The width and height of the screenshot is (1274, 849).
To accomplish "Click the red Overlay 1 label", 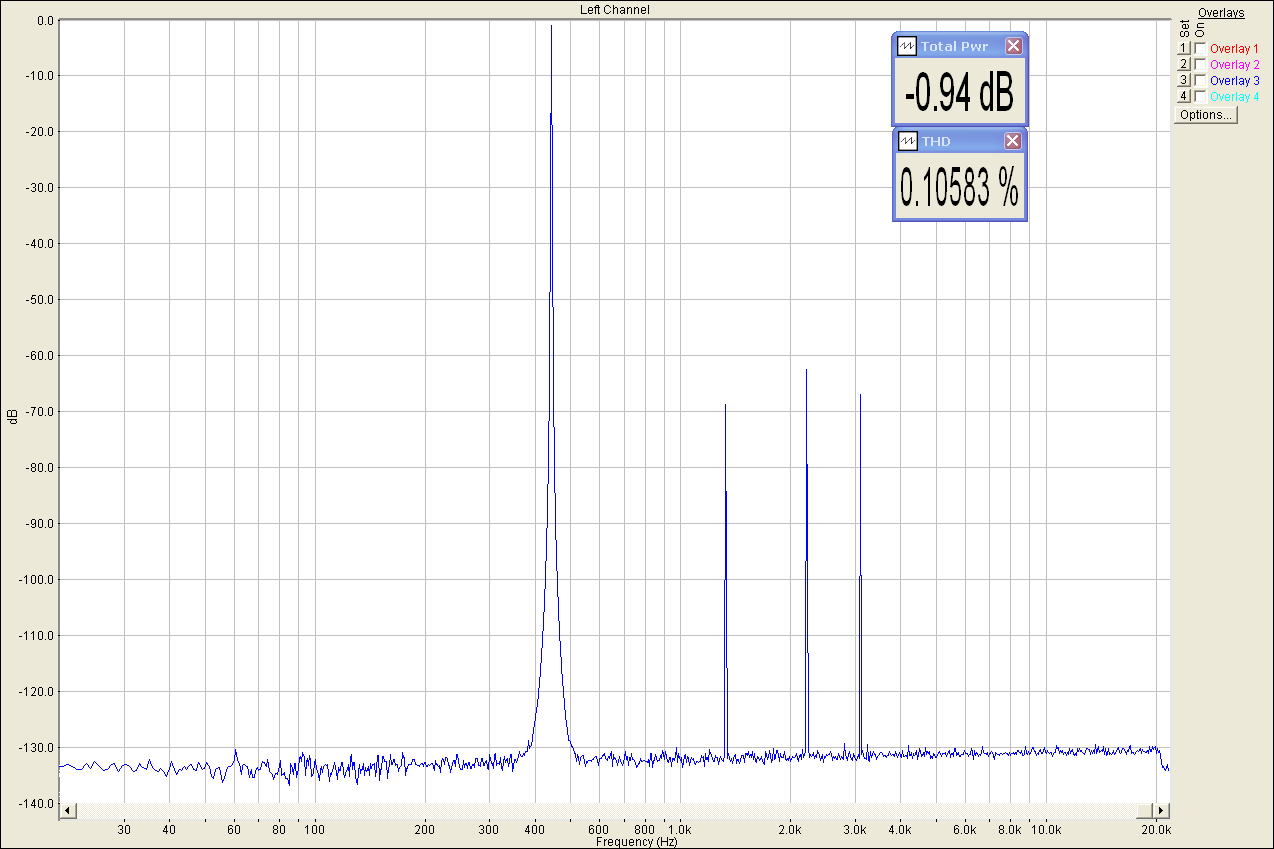I will point(1234,48).
